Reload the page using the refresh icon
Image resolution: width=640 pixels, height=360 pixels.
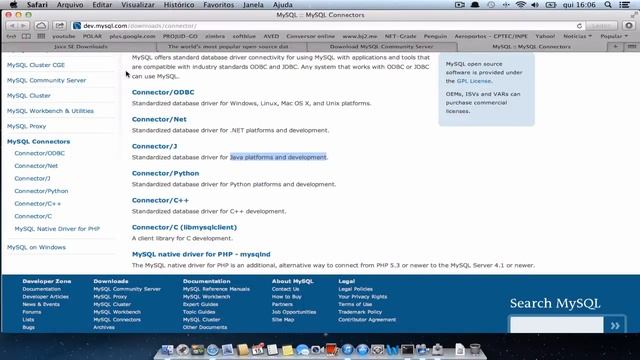point(579,26)
